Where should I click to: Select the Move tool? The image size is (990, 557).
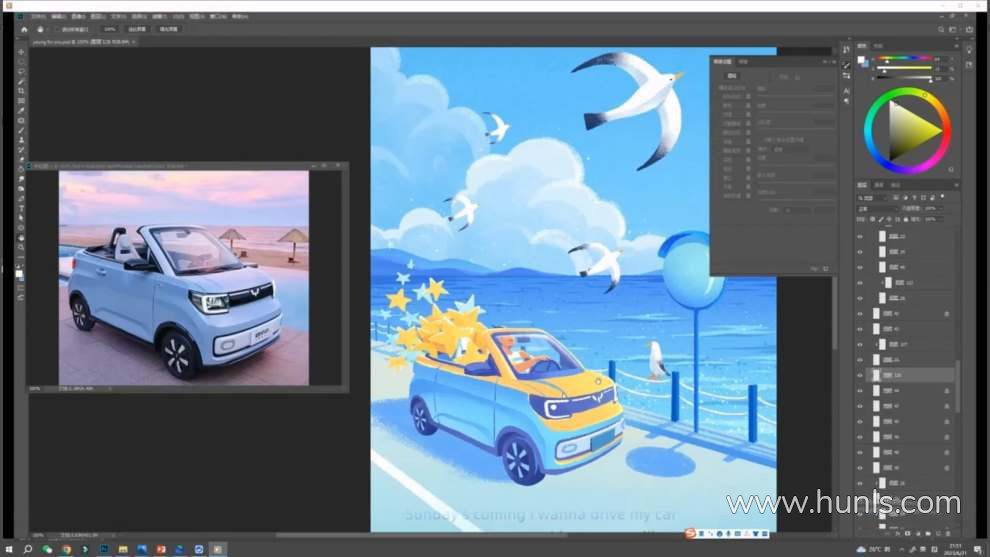(21, 52)
